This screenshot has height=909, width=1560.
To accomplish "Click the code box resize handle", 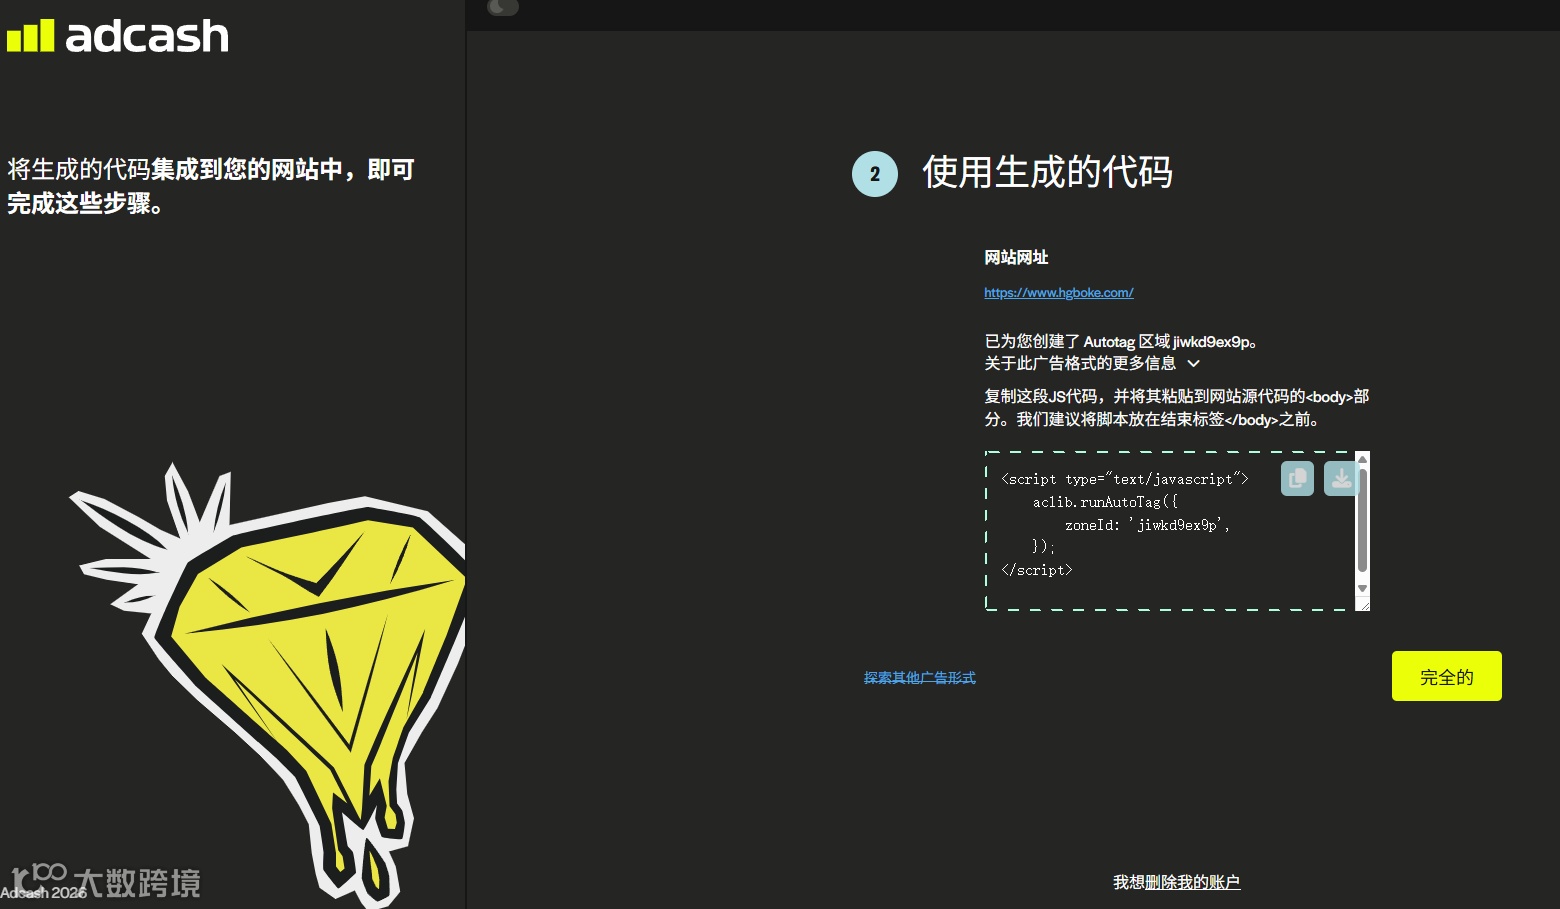I will [x=1363, y=604].
